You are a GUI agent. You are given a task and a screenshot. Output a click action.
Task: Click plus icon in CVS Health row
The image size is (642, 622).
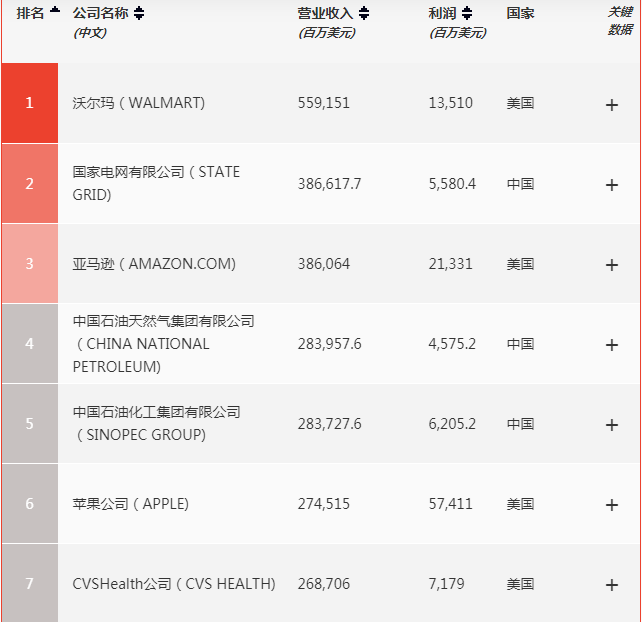pos(612,585)
